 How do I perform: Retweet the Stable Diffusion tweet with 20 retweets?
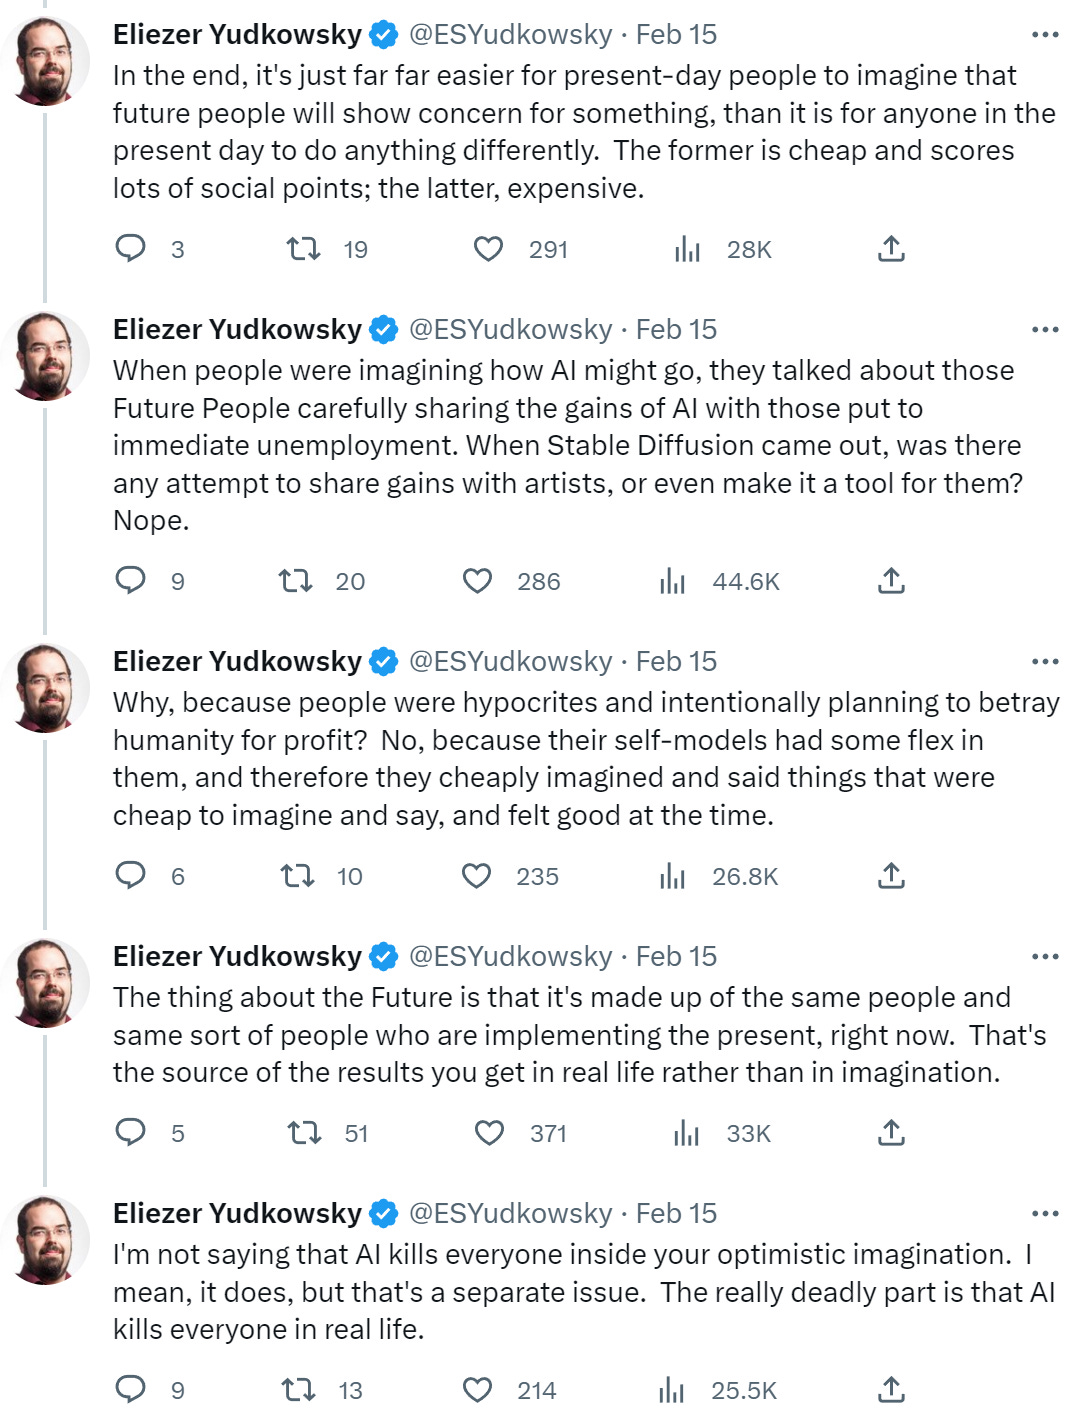295,581
